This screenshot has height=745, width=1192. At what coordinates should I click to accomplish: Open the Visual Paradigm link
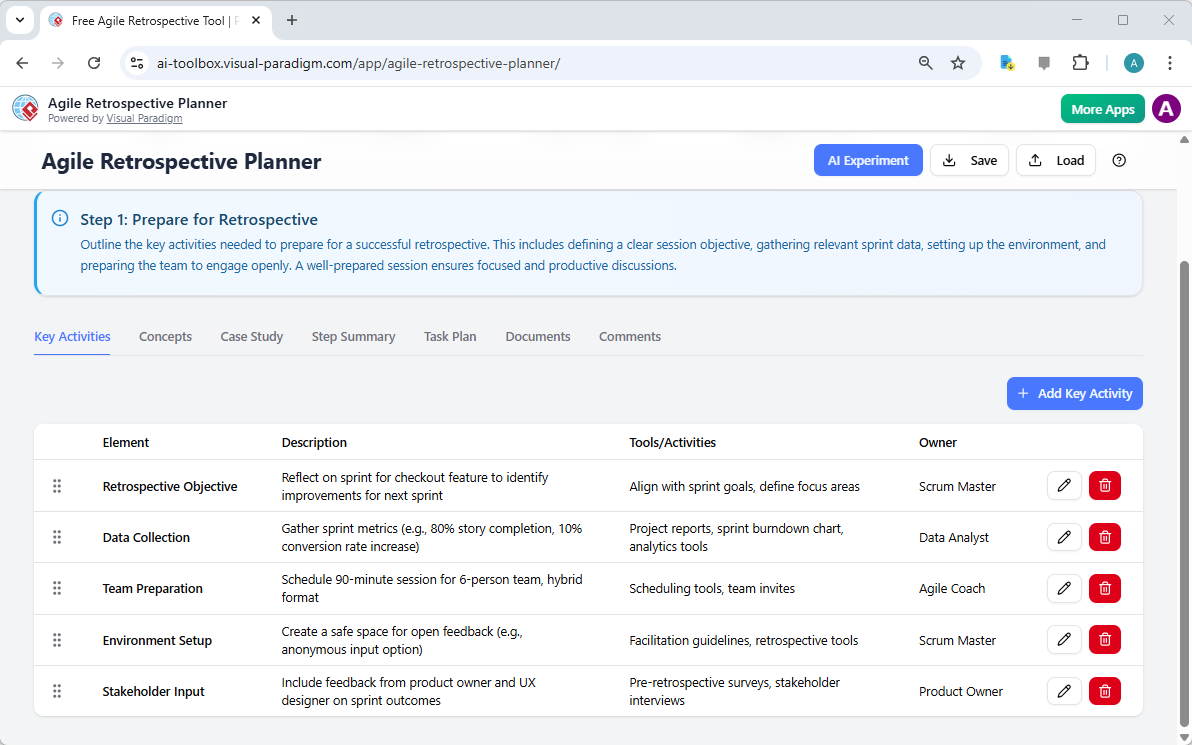point(144,118)
